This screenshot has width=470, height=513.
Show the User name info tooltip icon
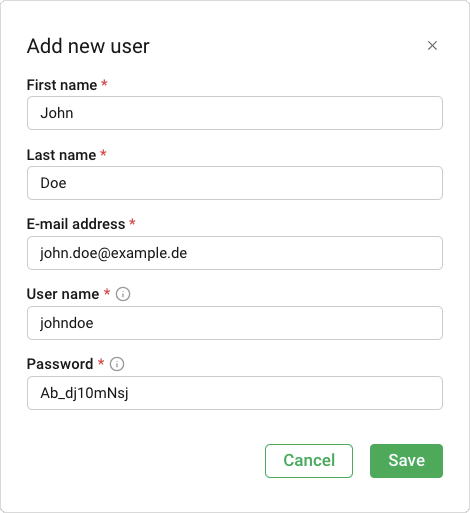point(123,294)
